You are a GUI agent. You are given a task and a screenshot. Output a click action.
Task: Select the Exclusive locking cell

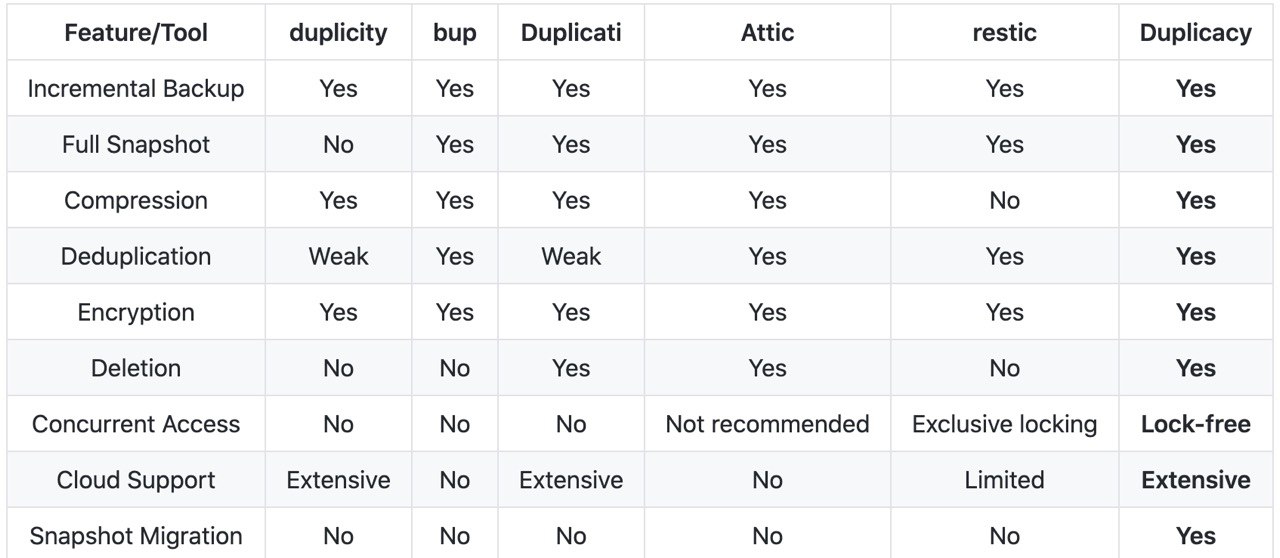click(1004, 425)
